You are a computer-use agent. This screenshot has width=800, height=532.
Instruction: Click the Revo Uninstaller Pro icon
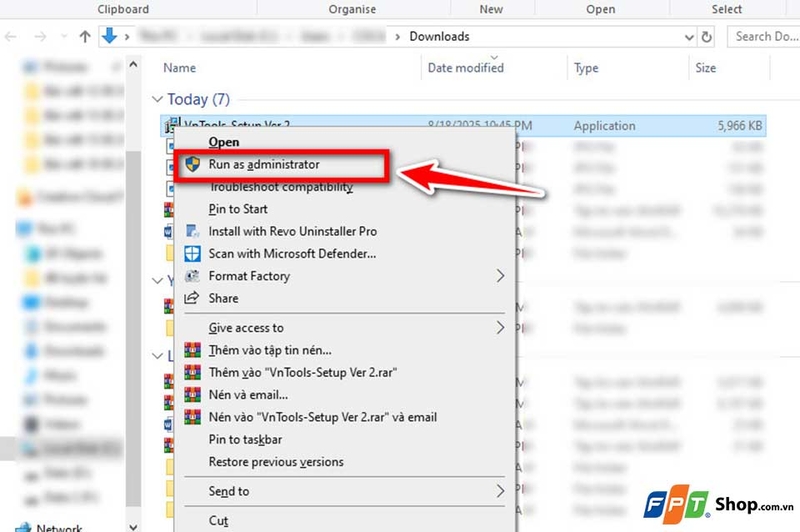pos(192,232)
